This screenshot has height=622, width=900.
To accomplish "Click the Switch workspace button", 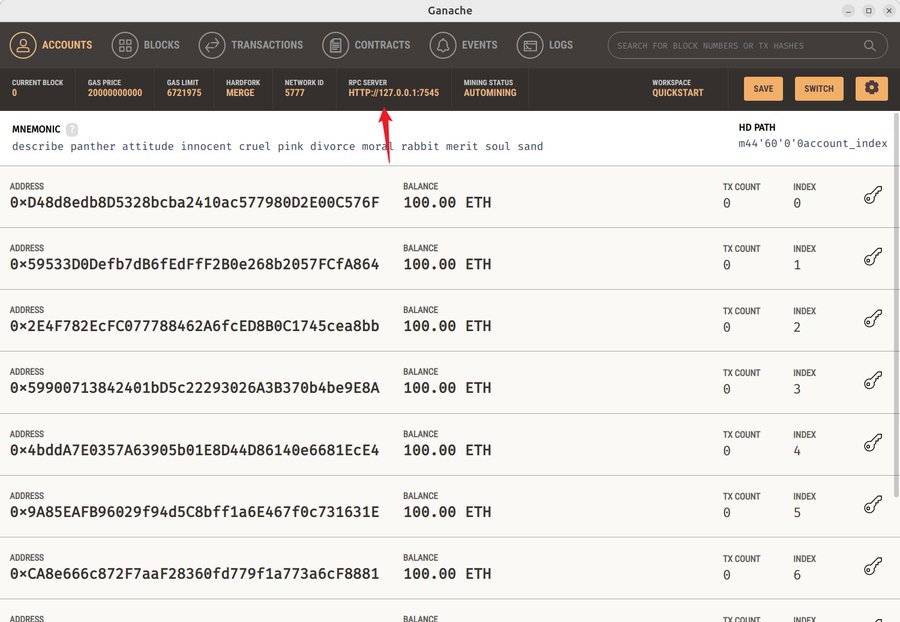I will (x=818, y=89).
